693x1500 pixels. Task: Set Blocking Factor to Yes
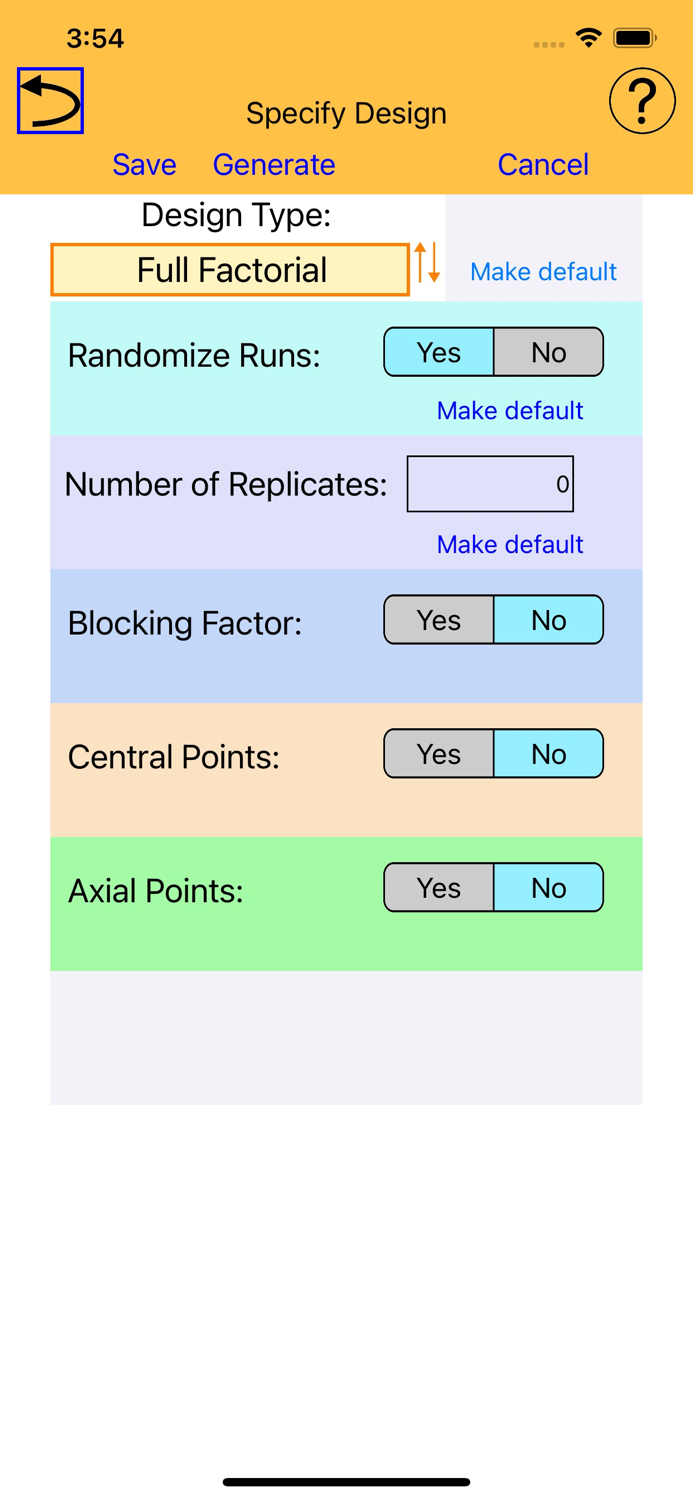tap(440, 620)
